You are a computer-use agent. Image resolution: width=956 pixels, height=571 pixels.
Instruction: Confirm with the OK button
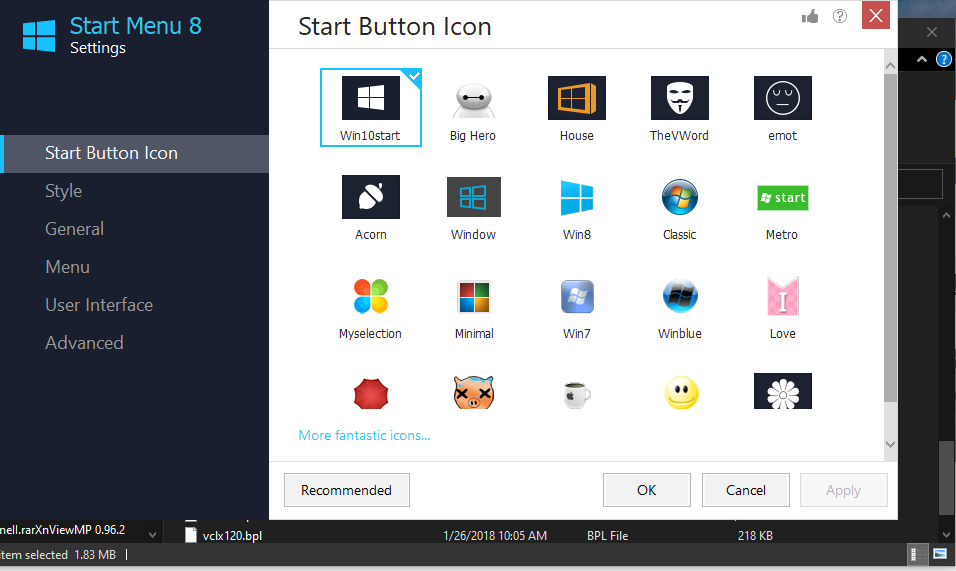point(647,490)
